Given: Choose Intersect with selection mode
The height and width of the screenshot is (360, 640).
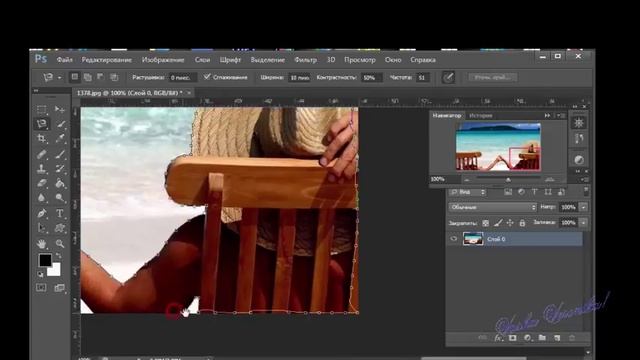Looking at the screenshot, I should 114,77.
